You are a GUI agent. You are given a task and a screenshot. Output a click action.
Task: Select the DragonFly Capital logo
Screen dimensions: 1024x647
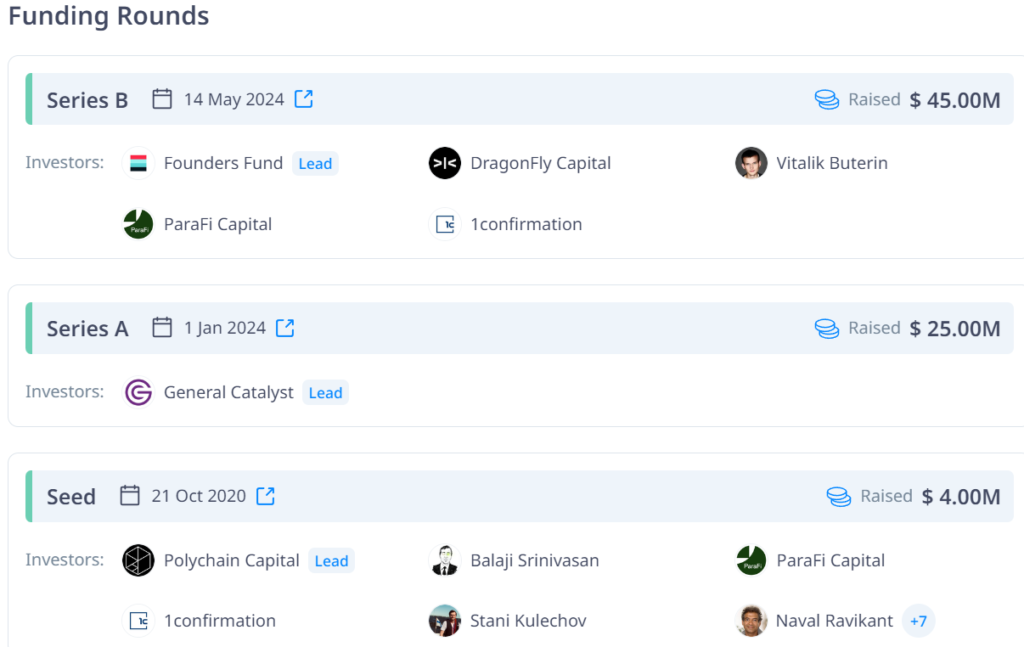(444, 163)
